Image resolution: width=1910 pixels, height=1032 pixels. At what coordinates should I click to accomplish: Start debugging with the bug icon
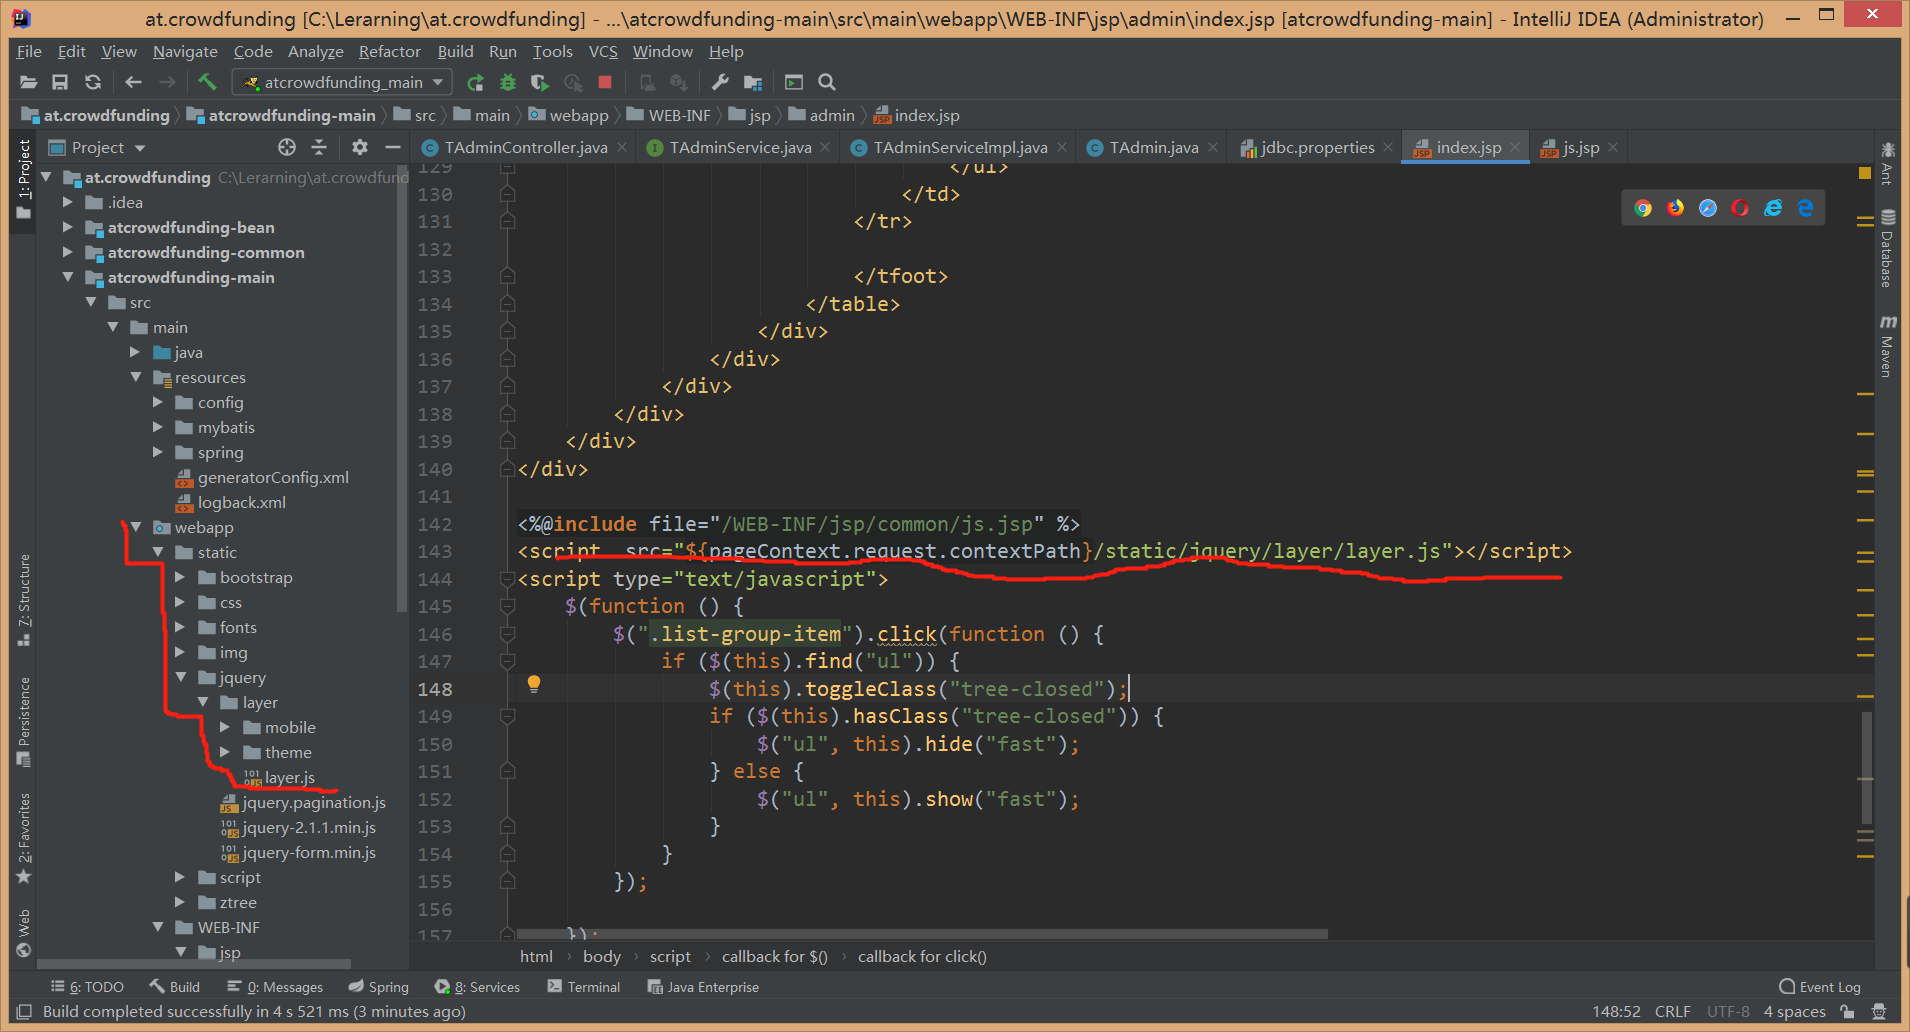coord(508,82)
